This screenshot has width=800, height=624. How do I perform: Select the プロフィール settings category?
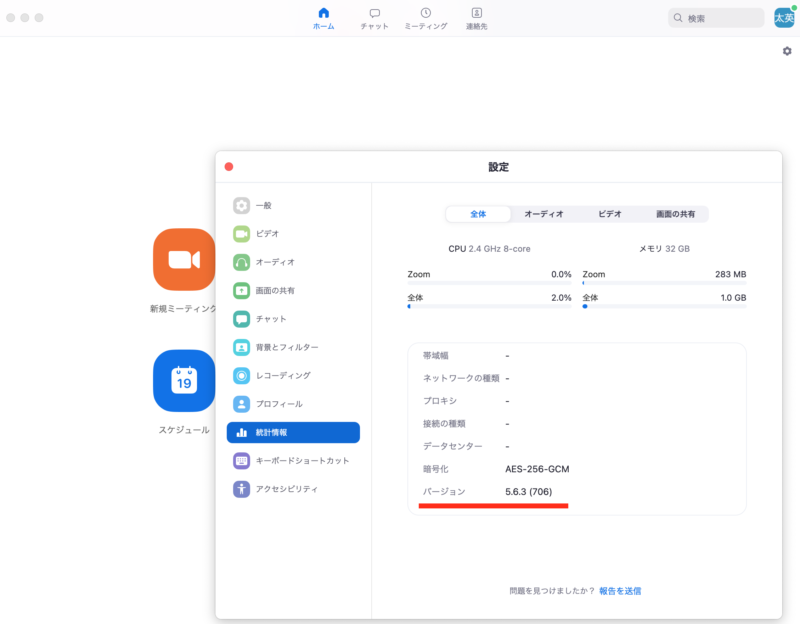pyautogui.click(x=293, y=404)
